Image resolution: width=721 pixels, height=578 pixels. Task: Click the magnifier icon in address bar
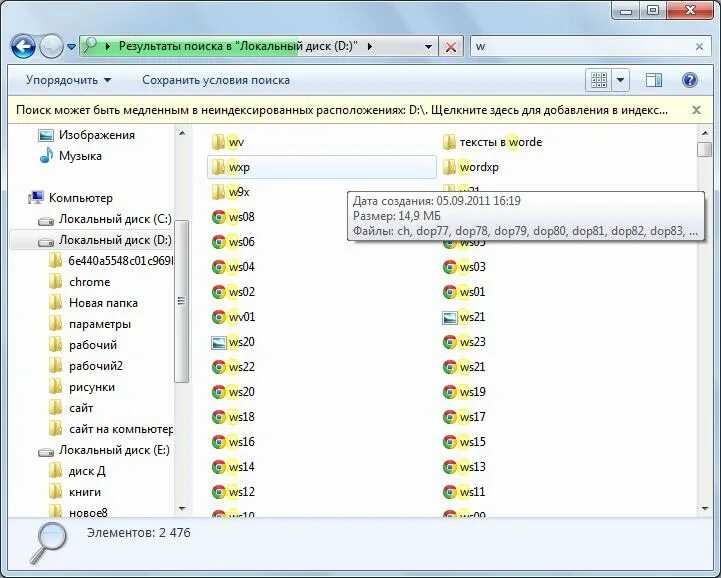tap(90, 45)
